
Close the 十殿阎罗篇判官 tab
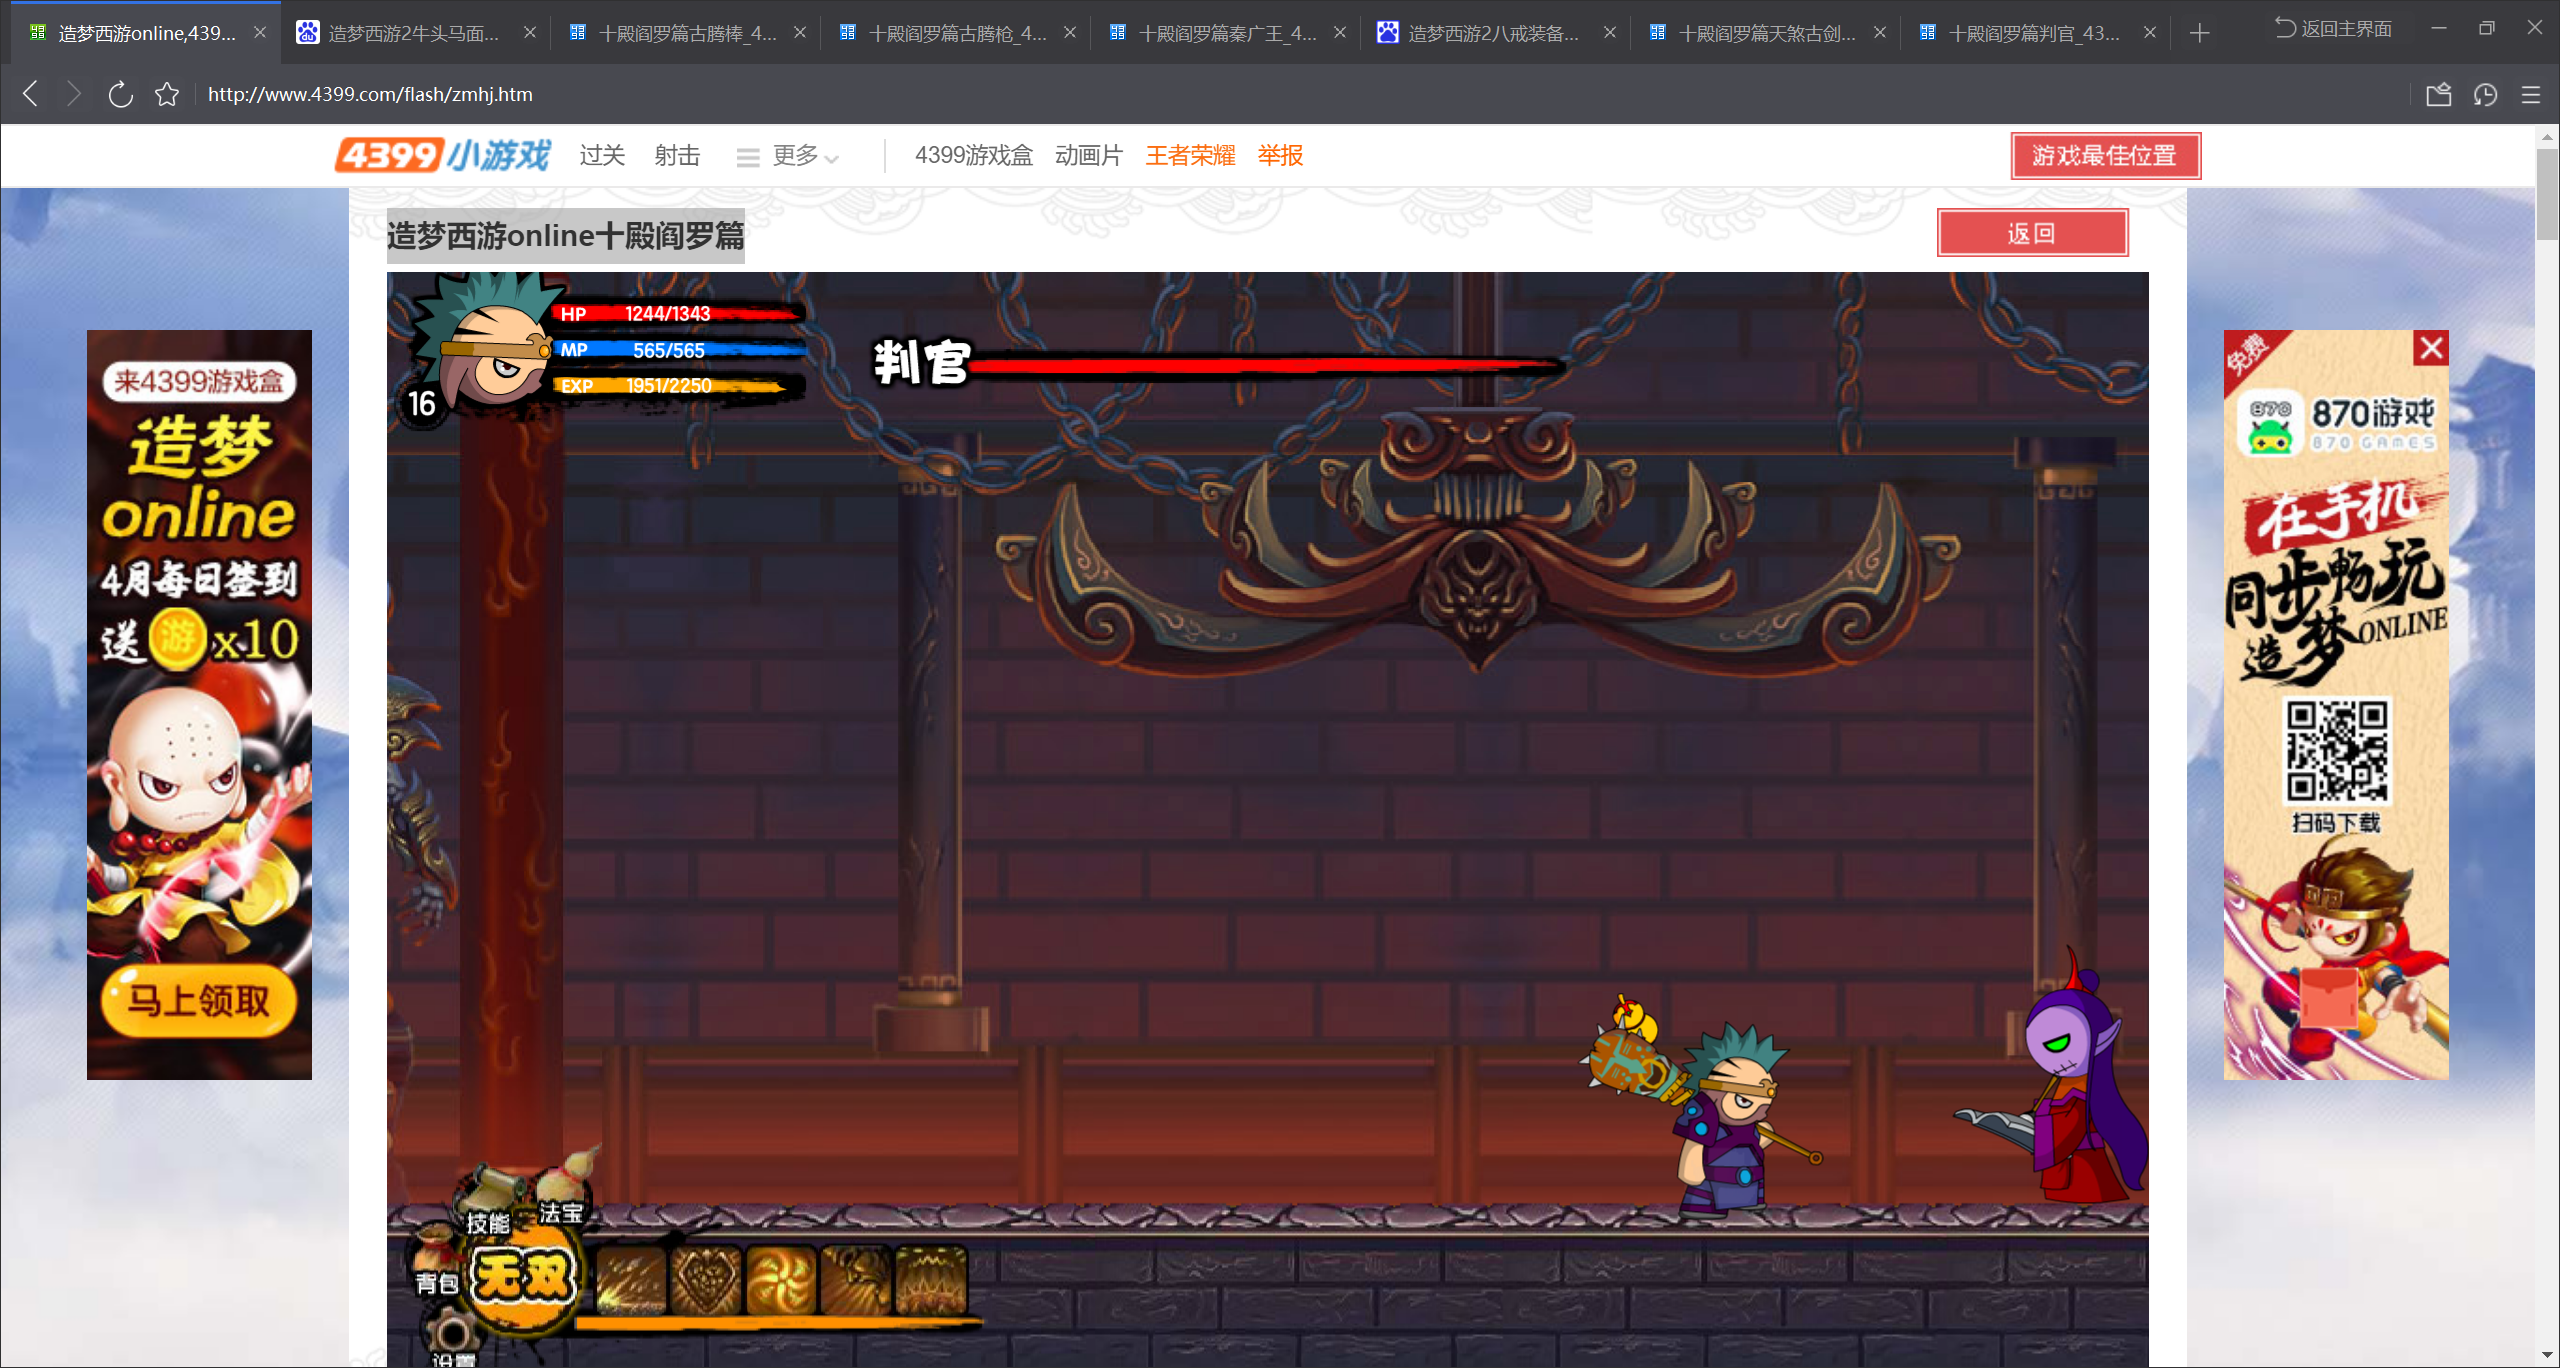pyautogui.click(x=2150, y=32)
